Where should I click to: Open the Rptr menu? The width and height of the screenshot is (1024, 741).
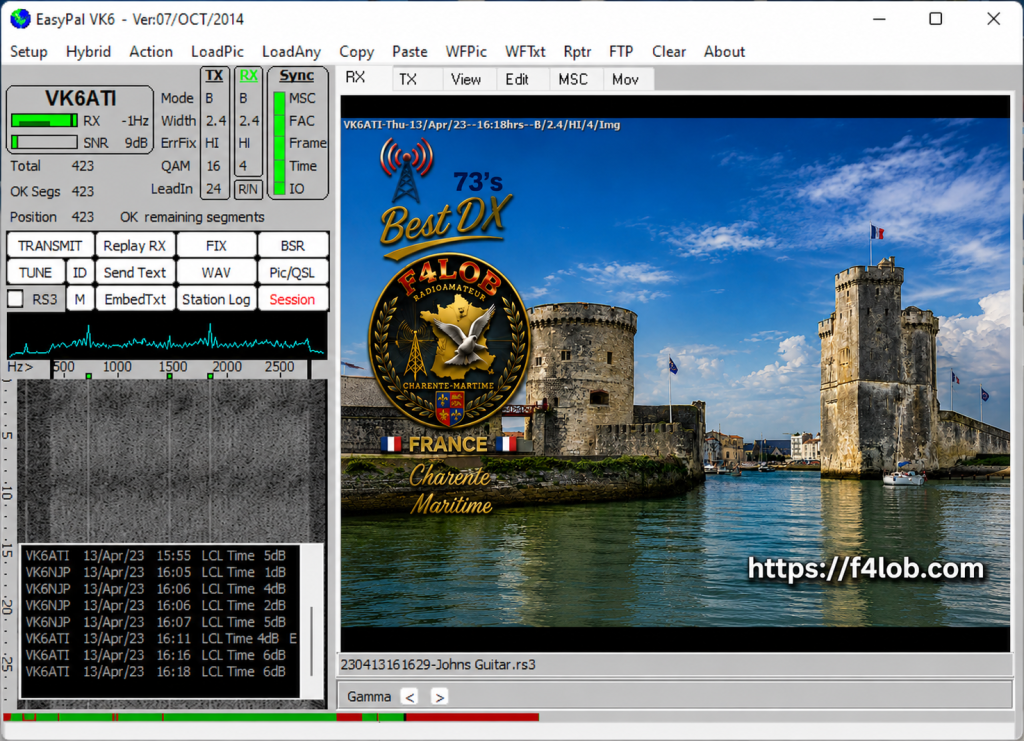tap(577, 52)
